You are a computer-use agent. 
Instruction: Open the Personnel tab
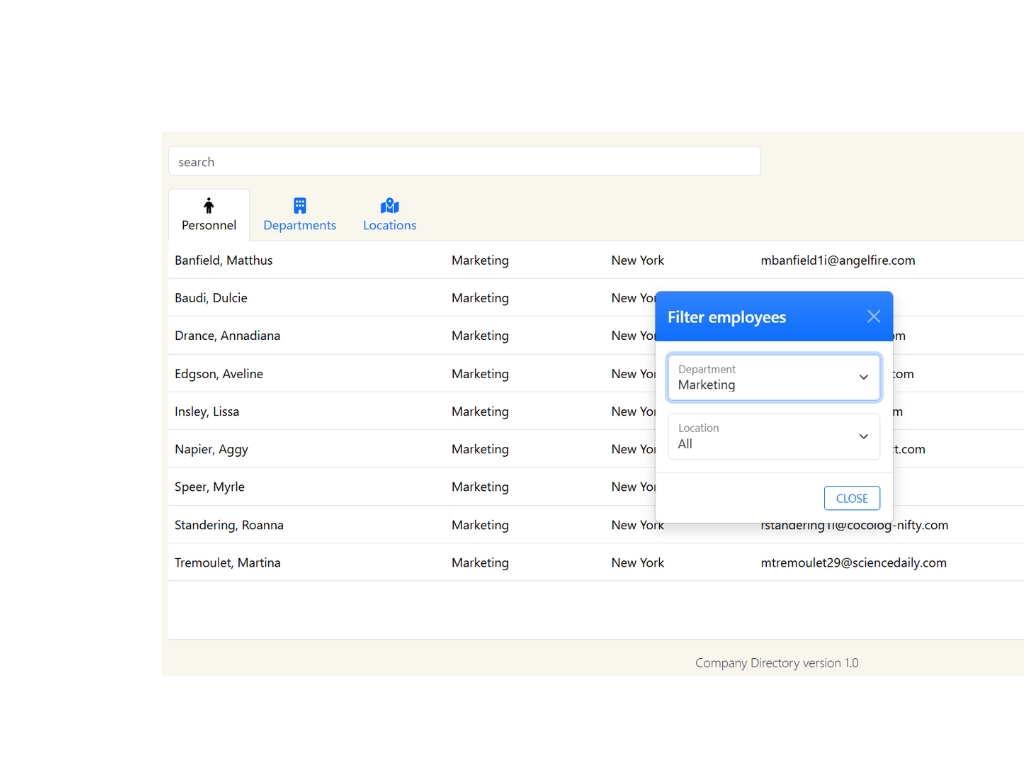coord(208,213)
